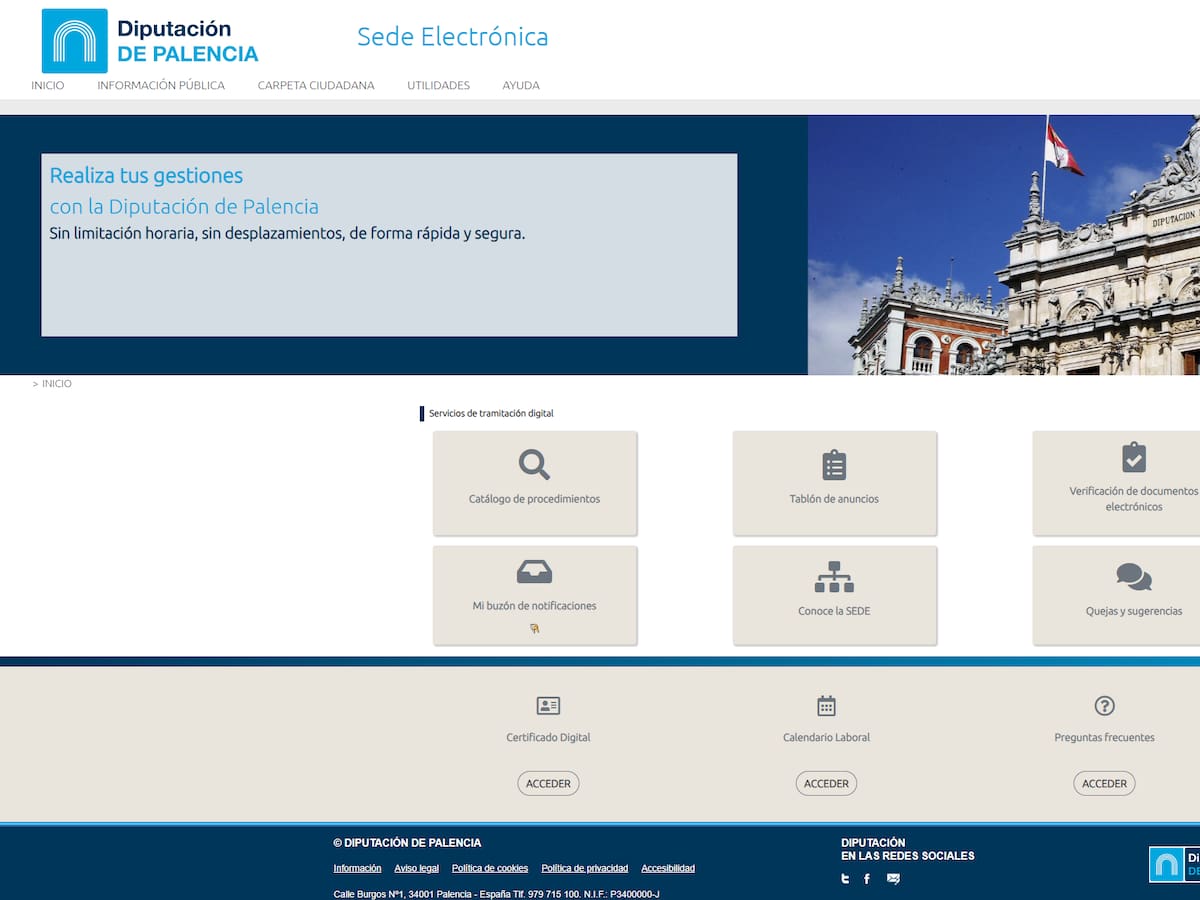Image resolution: width=1200 pixels, height=900 pixels.
Task: Click the Preguntas frecuentes question mark icon
Action: click(1104, 706)
